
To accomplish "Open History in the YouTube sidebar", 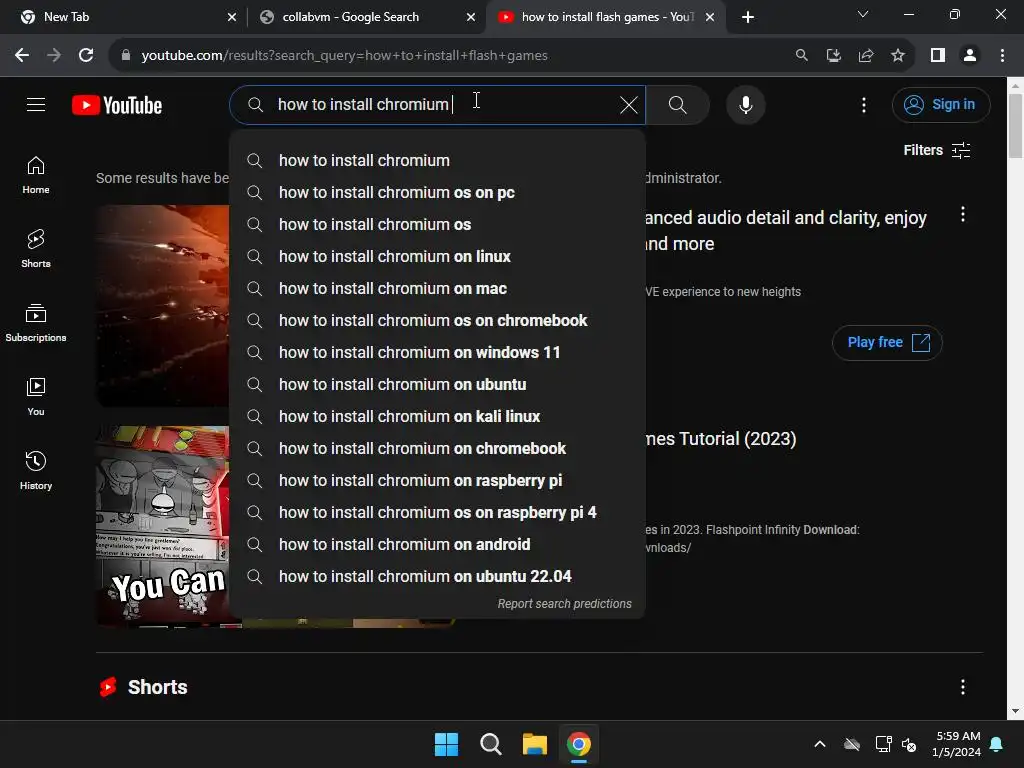I will (x=36, y=470).
